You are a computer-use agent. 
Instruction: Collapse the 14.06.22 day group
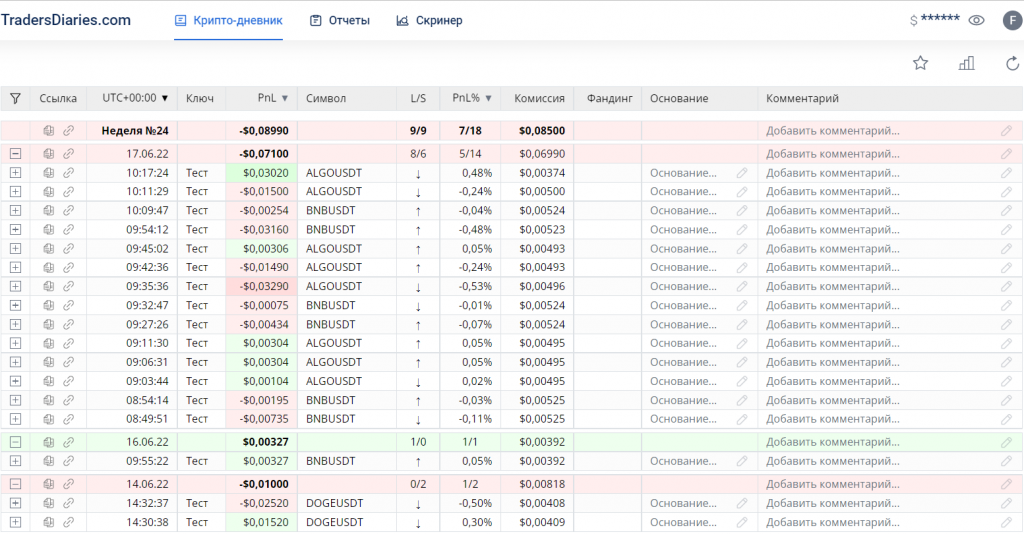coord(15,484)
